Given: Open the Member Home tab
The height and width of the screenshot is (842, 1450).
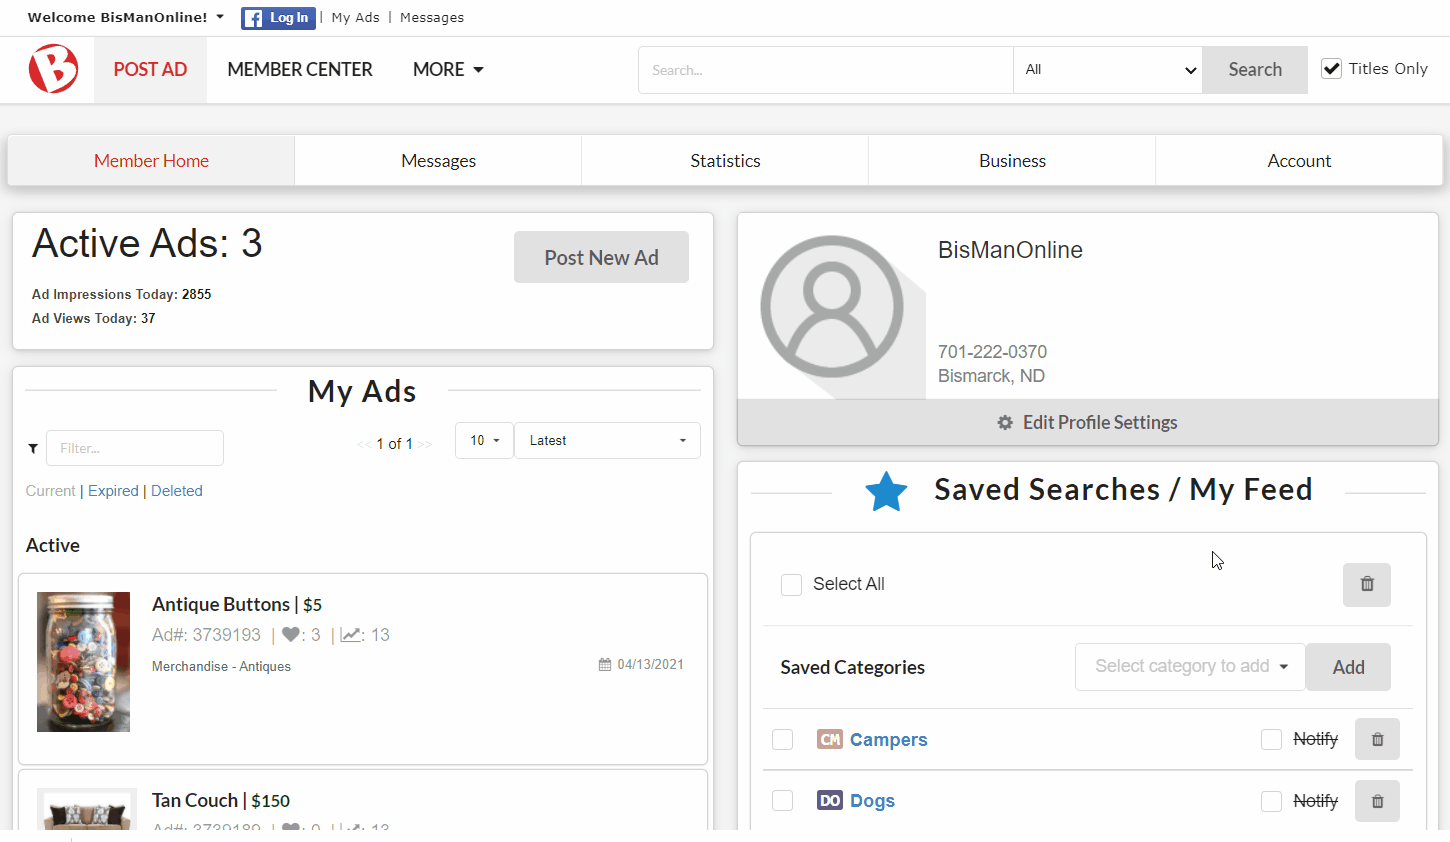Looking at the screenshot, I should tap(151, 161).
